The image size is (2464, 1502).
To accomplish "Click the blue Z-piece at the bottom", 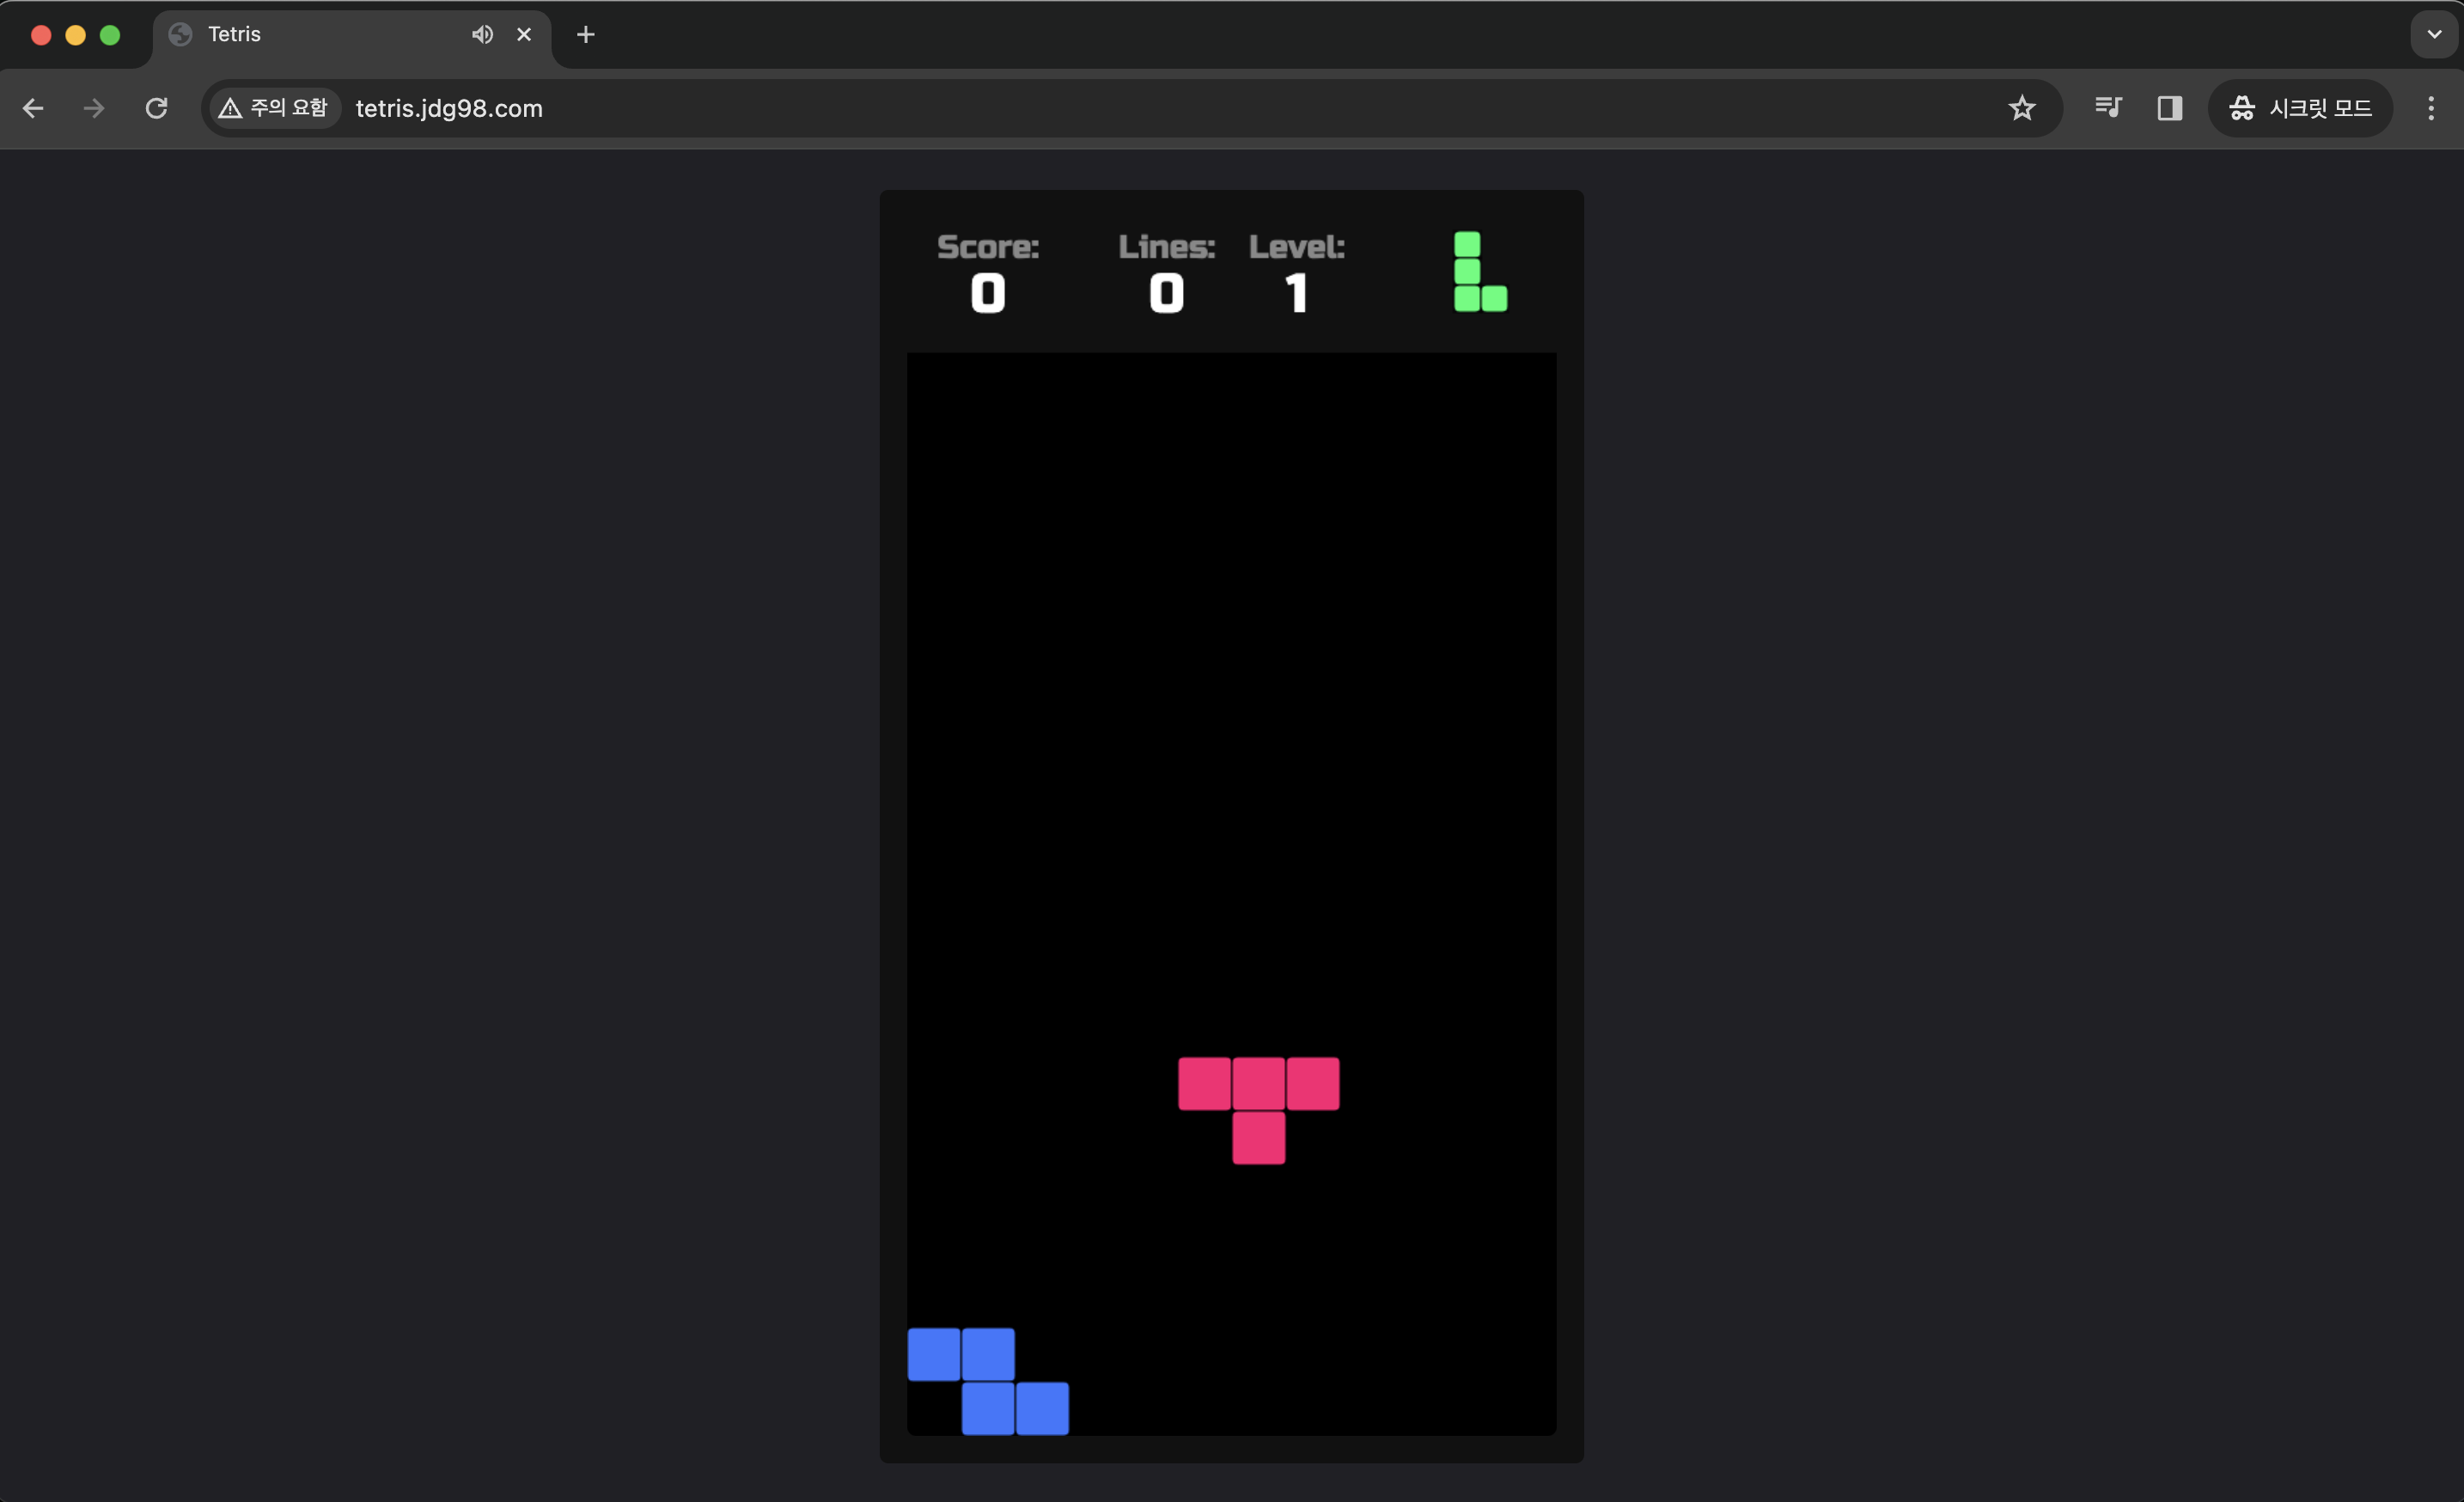I will [x=988, y=1380].
